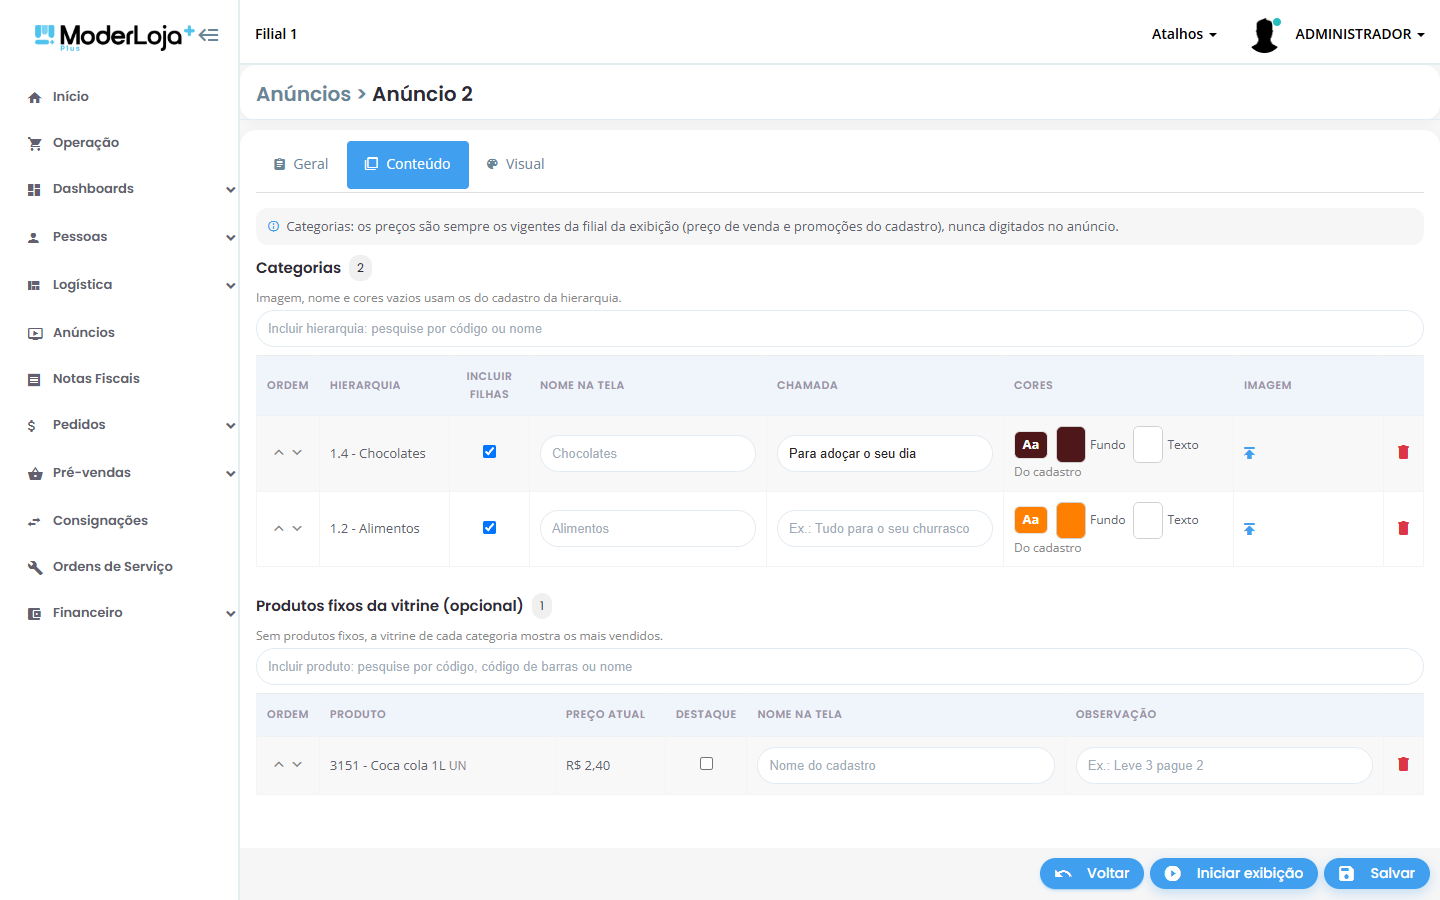Viewport: 1440px width, 900px height.
Task: Move Chocolates category up in order
Action: pos(279,453)
